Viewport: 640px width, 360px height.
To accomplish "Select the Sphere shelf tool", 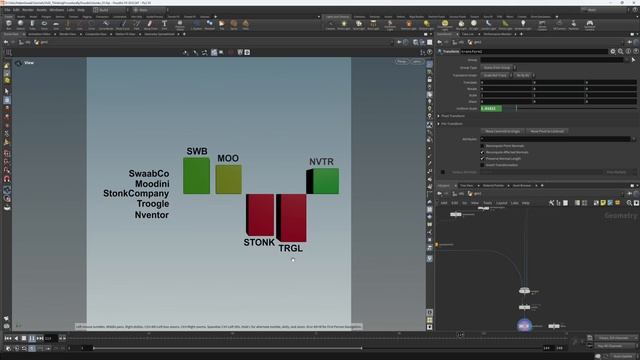I will click(20, 25).
